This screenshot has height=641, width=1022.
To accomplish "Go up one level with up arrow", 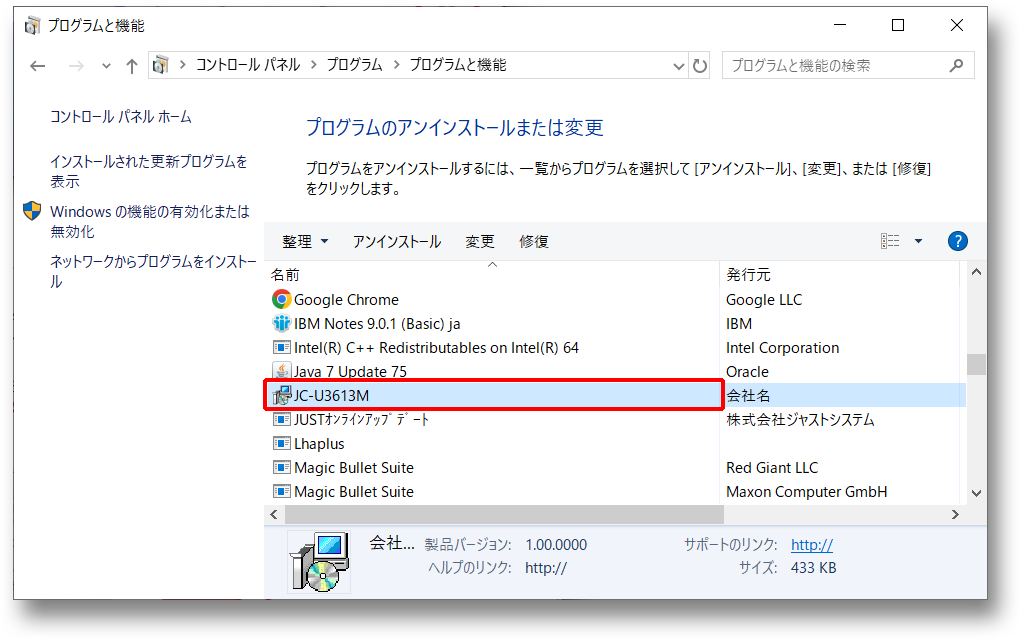I will click(x=132, y=66).
